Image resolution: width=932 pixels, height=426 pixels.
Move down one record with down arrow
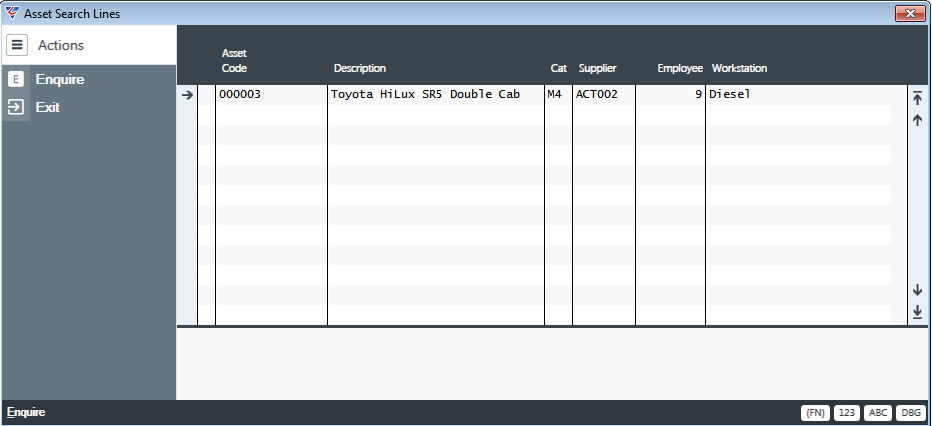(917, 290)
